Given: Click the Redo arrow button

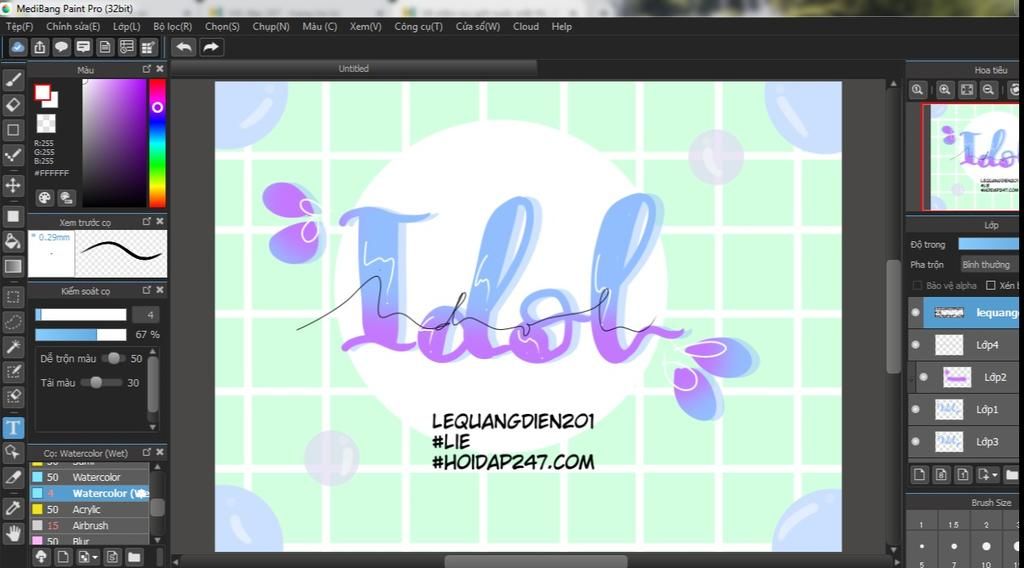Looking at the screenshot, I should [211, 47].
